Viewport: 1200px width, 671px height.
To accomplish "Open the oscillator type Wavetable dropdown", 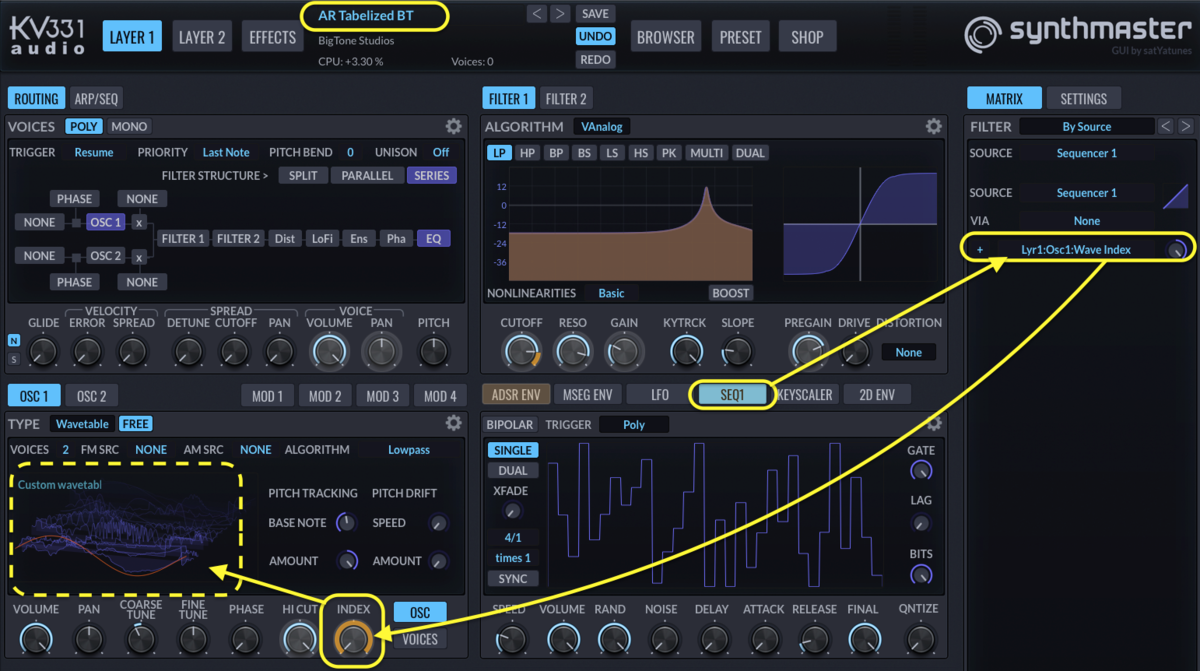I will (x=82, y=424).
